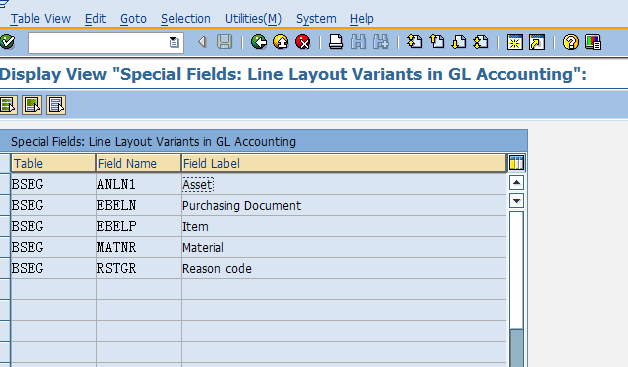Click the Reason code label cell

344,268
